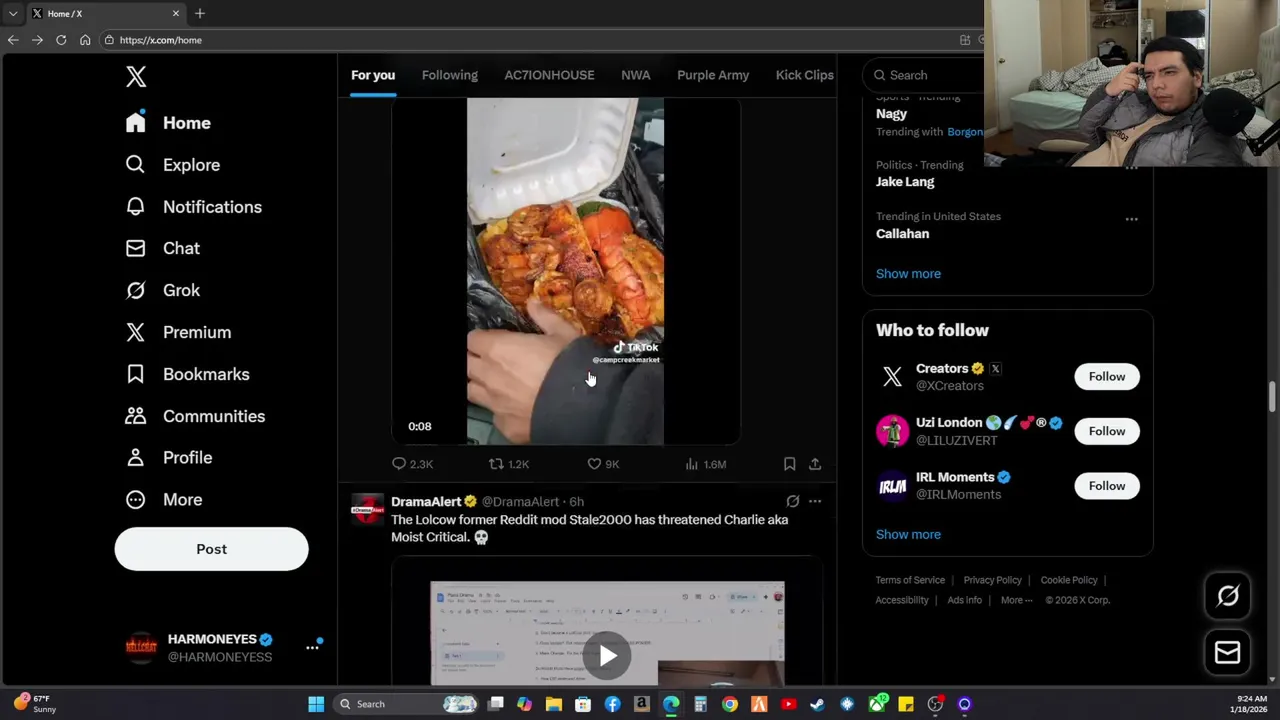Expand the footer More options

coord(1016,600)
